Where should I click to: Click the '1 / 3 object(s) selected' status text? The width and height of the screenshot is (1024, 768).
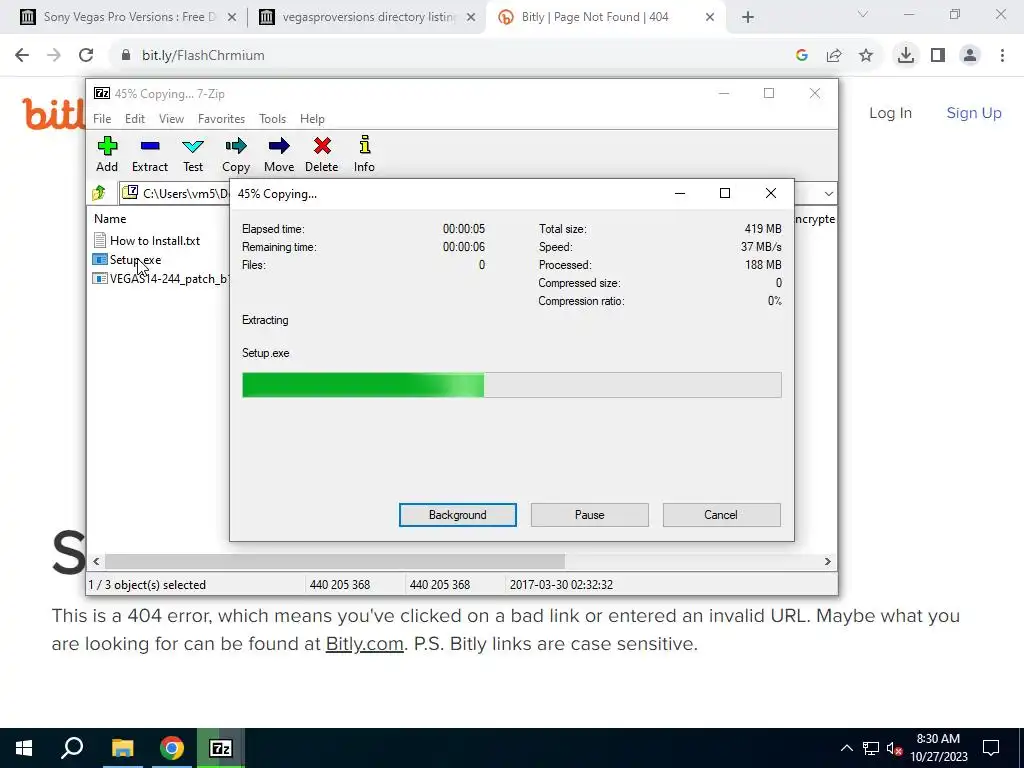point(147,585)
